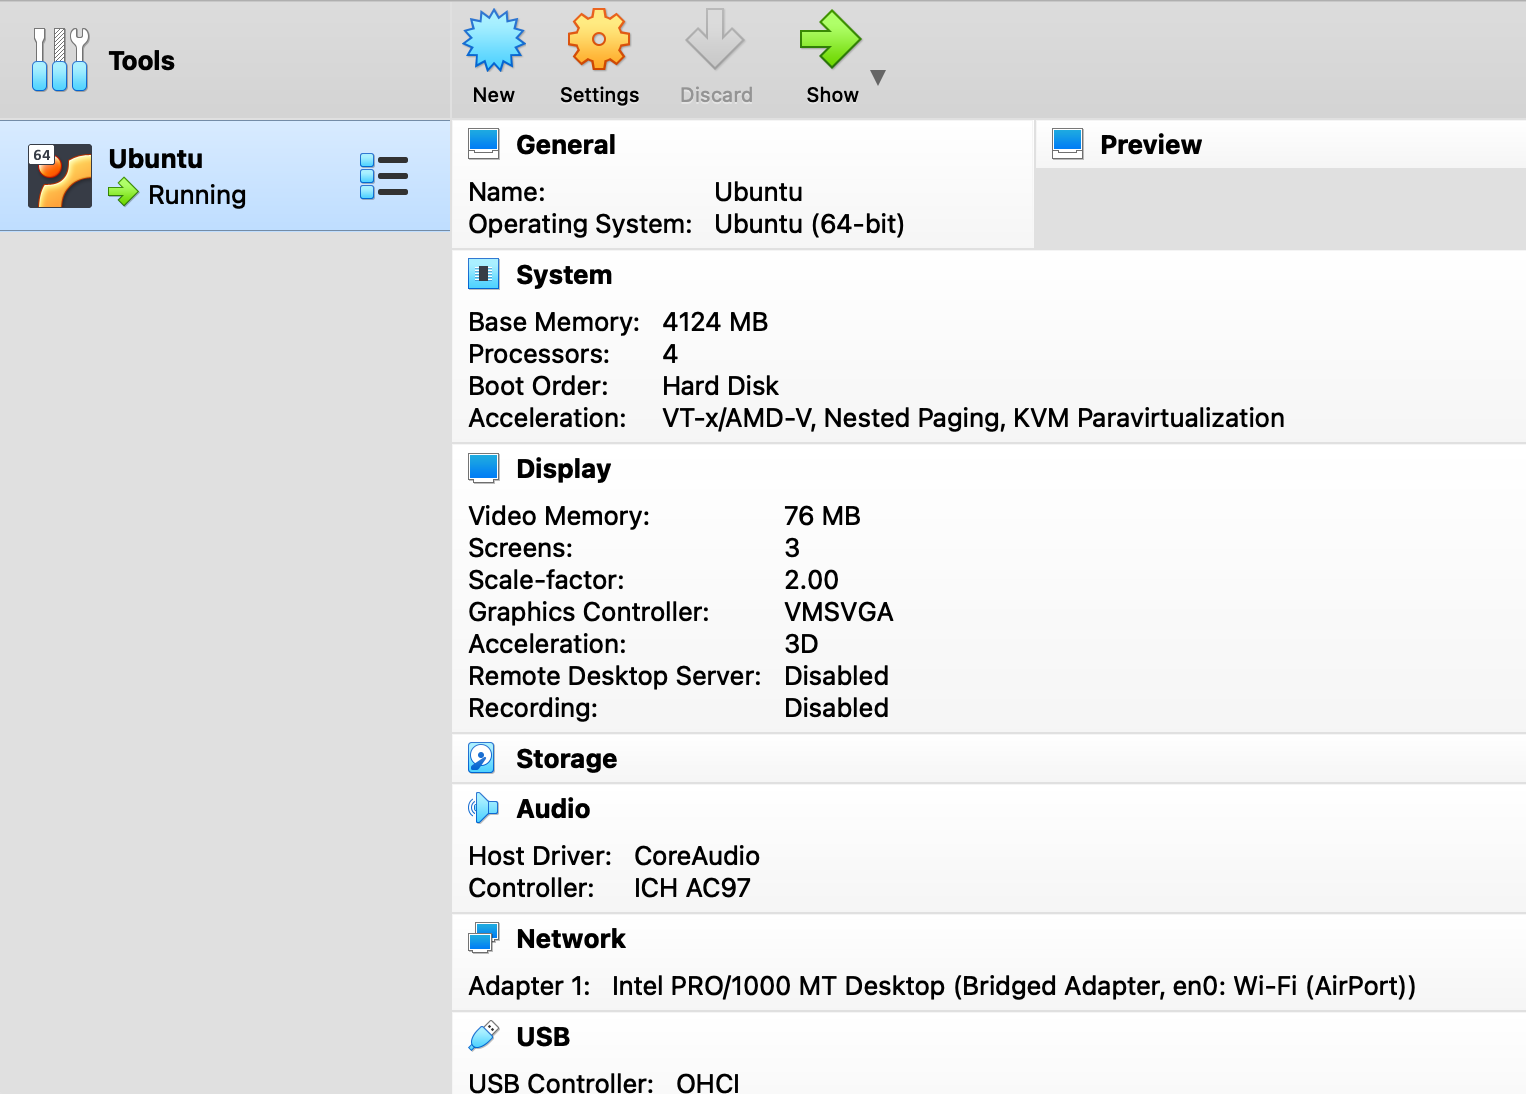Click the 76 MB video memory value
1526x1094 pixels.
pos(822,516)
